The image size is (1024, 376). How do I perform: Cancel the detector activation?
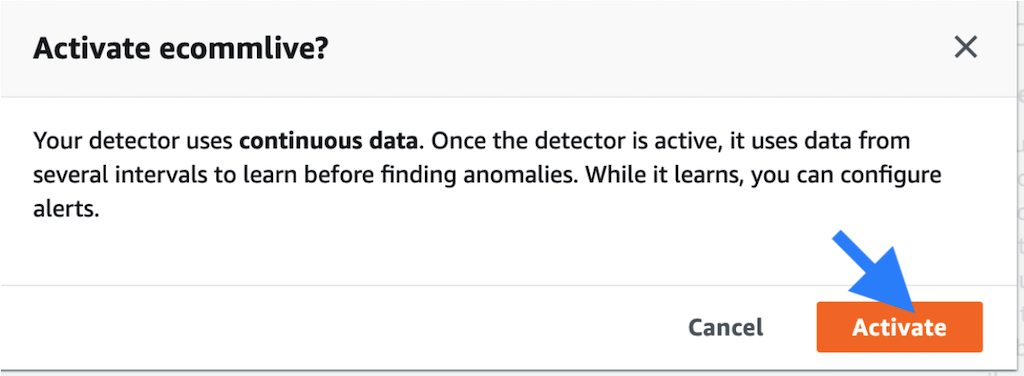725,327
